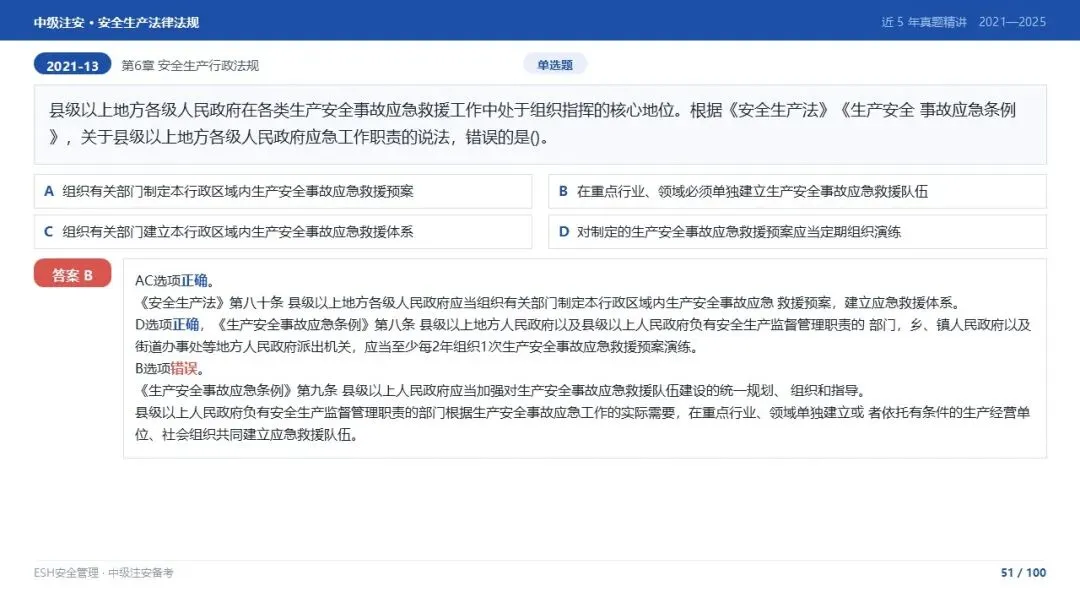The width and height of the screenshot is (1080, 608).
Task: Click the chapter label 第6章 安全生产行政法规
Action: click(190, 65)
